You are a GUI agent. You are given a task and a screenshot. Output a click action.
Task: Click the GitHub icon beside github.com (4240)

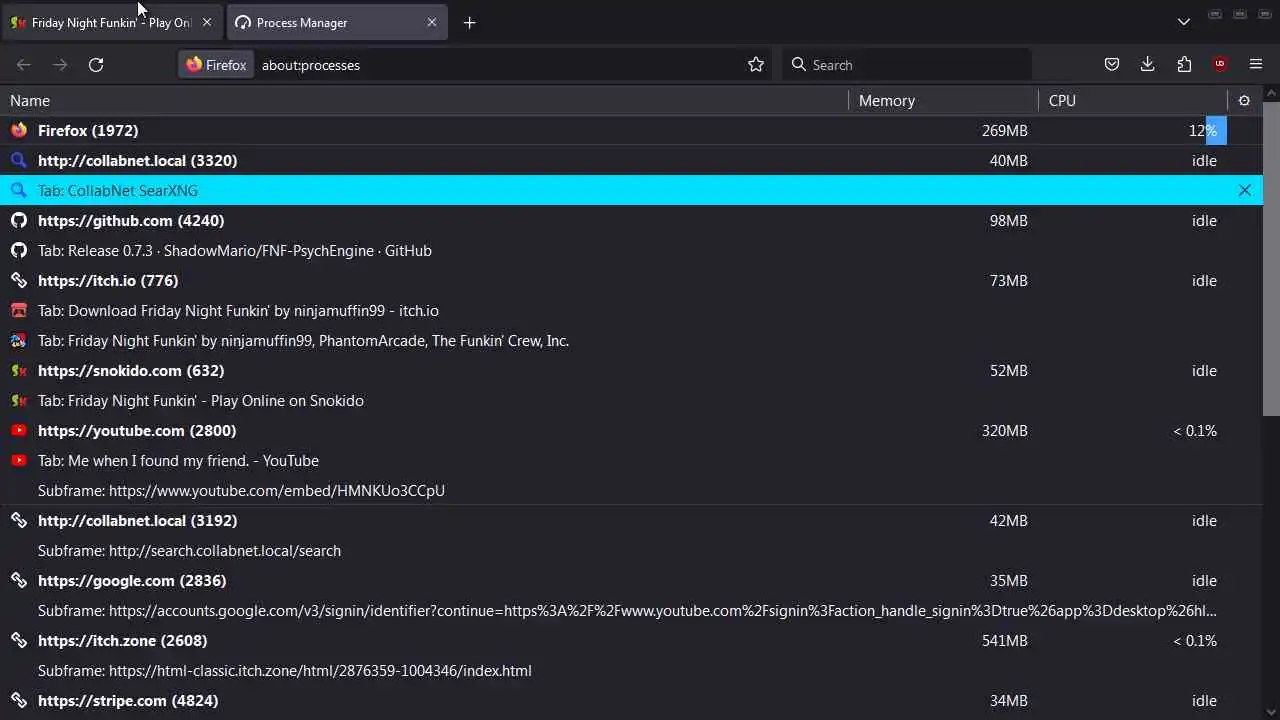(18, 220)
